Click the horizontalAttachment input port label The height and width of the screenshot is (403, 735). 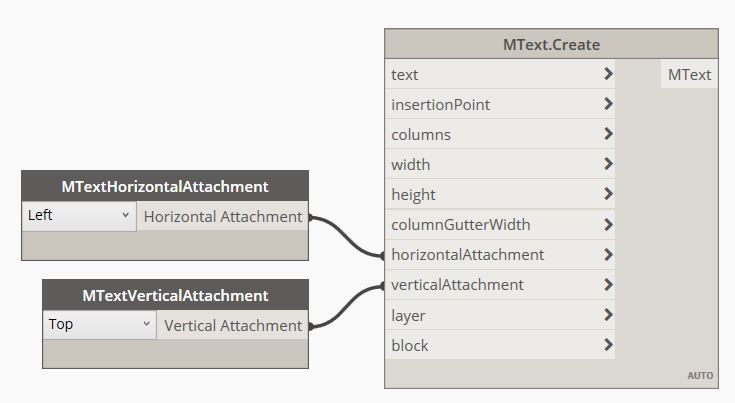[x=468, y=254]
